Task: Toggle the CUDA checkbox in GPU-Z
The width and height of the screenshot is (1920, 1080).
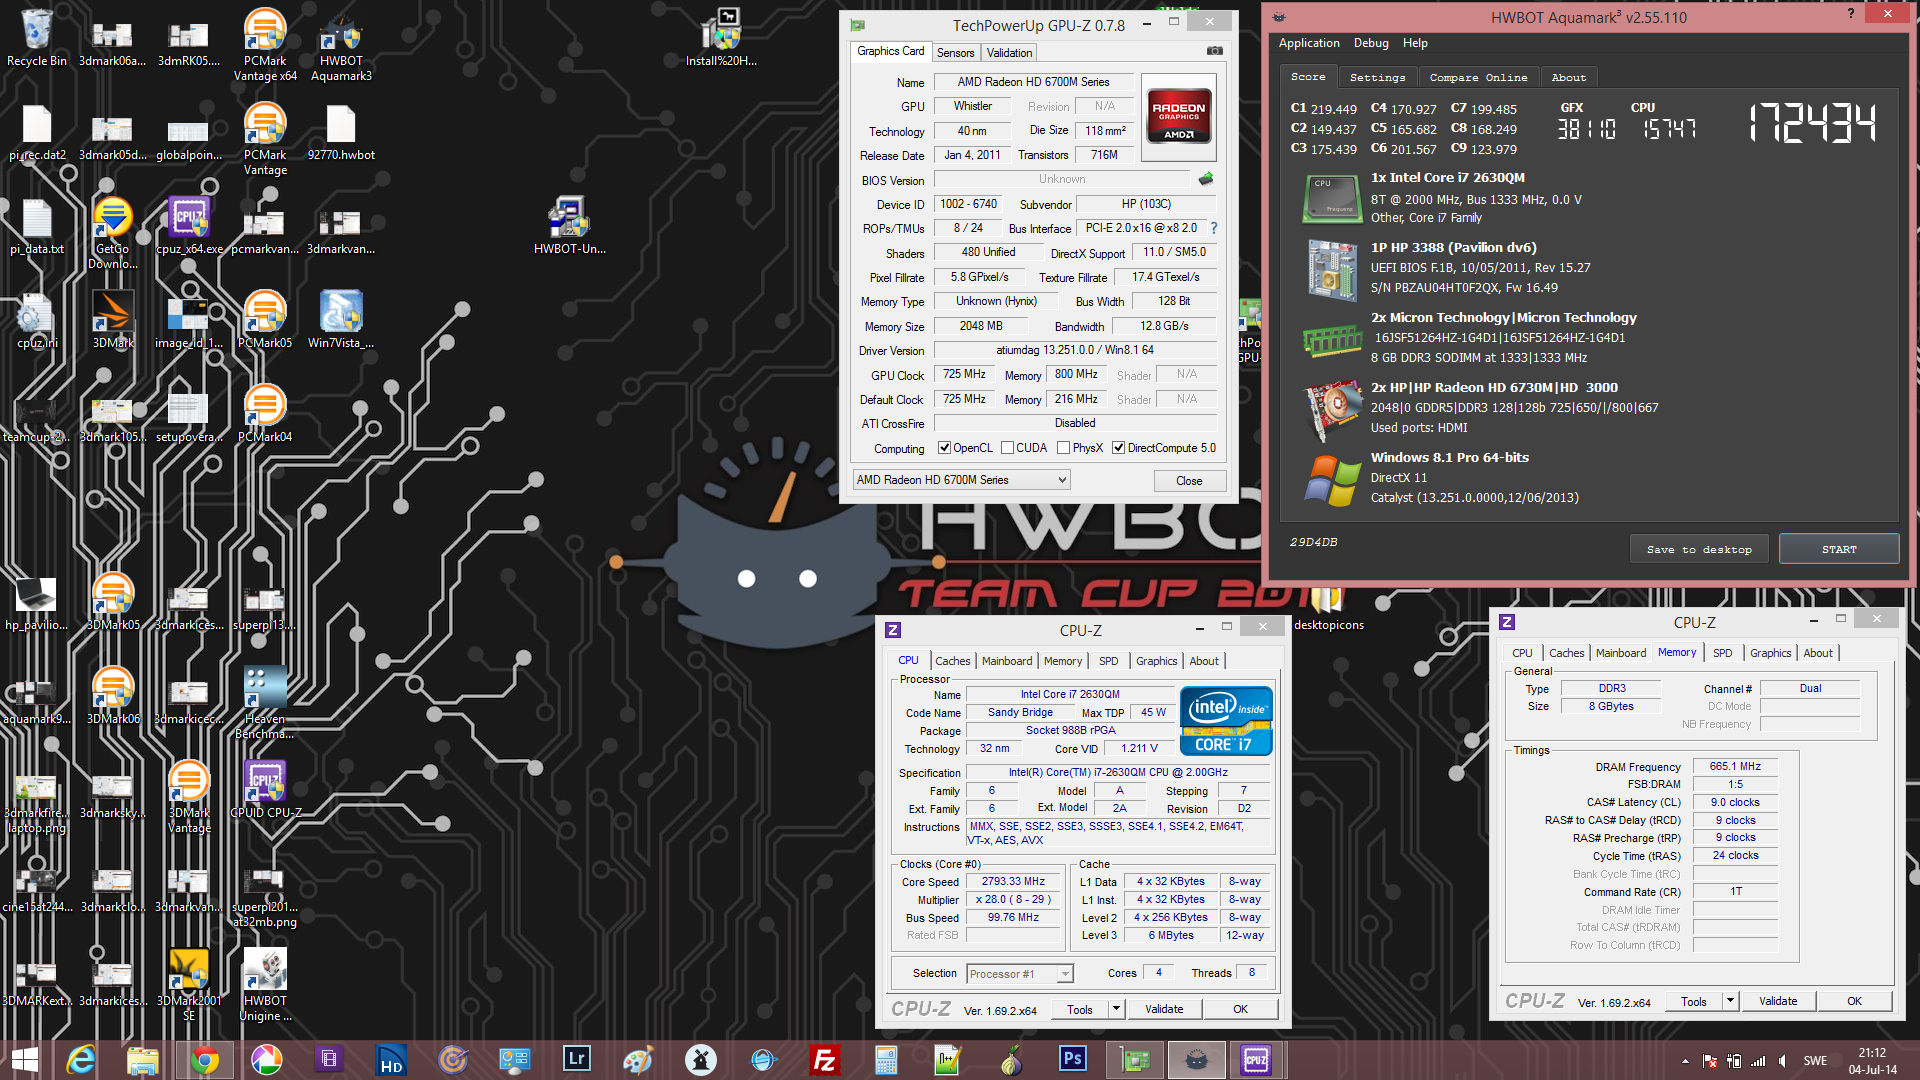Action: tap(1007, 448)
